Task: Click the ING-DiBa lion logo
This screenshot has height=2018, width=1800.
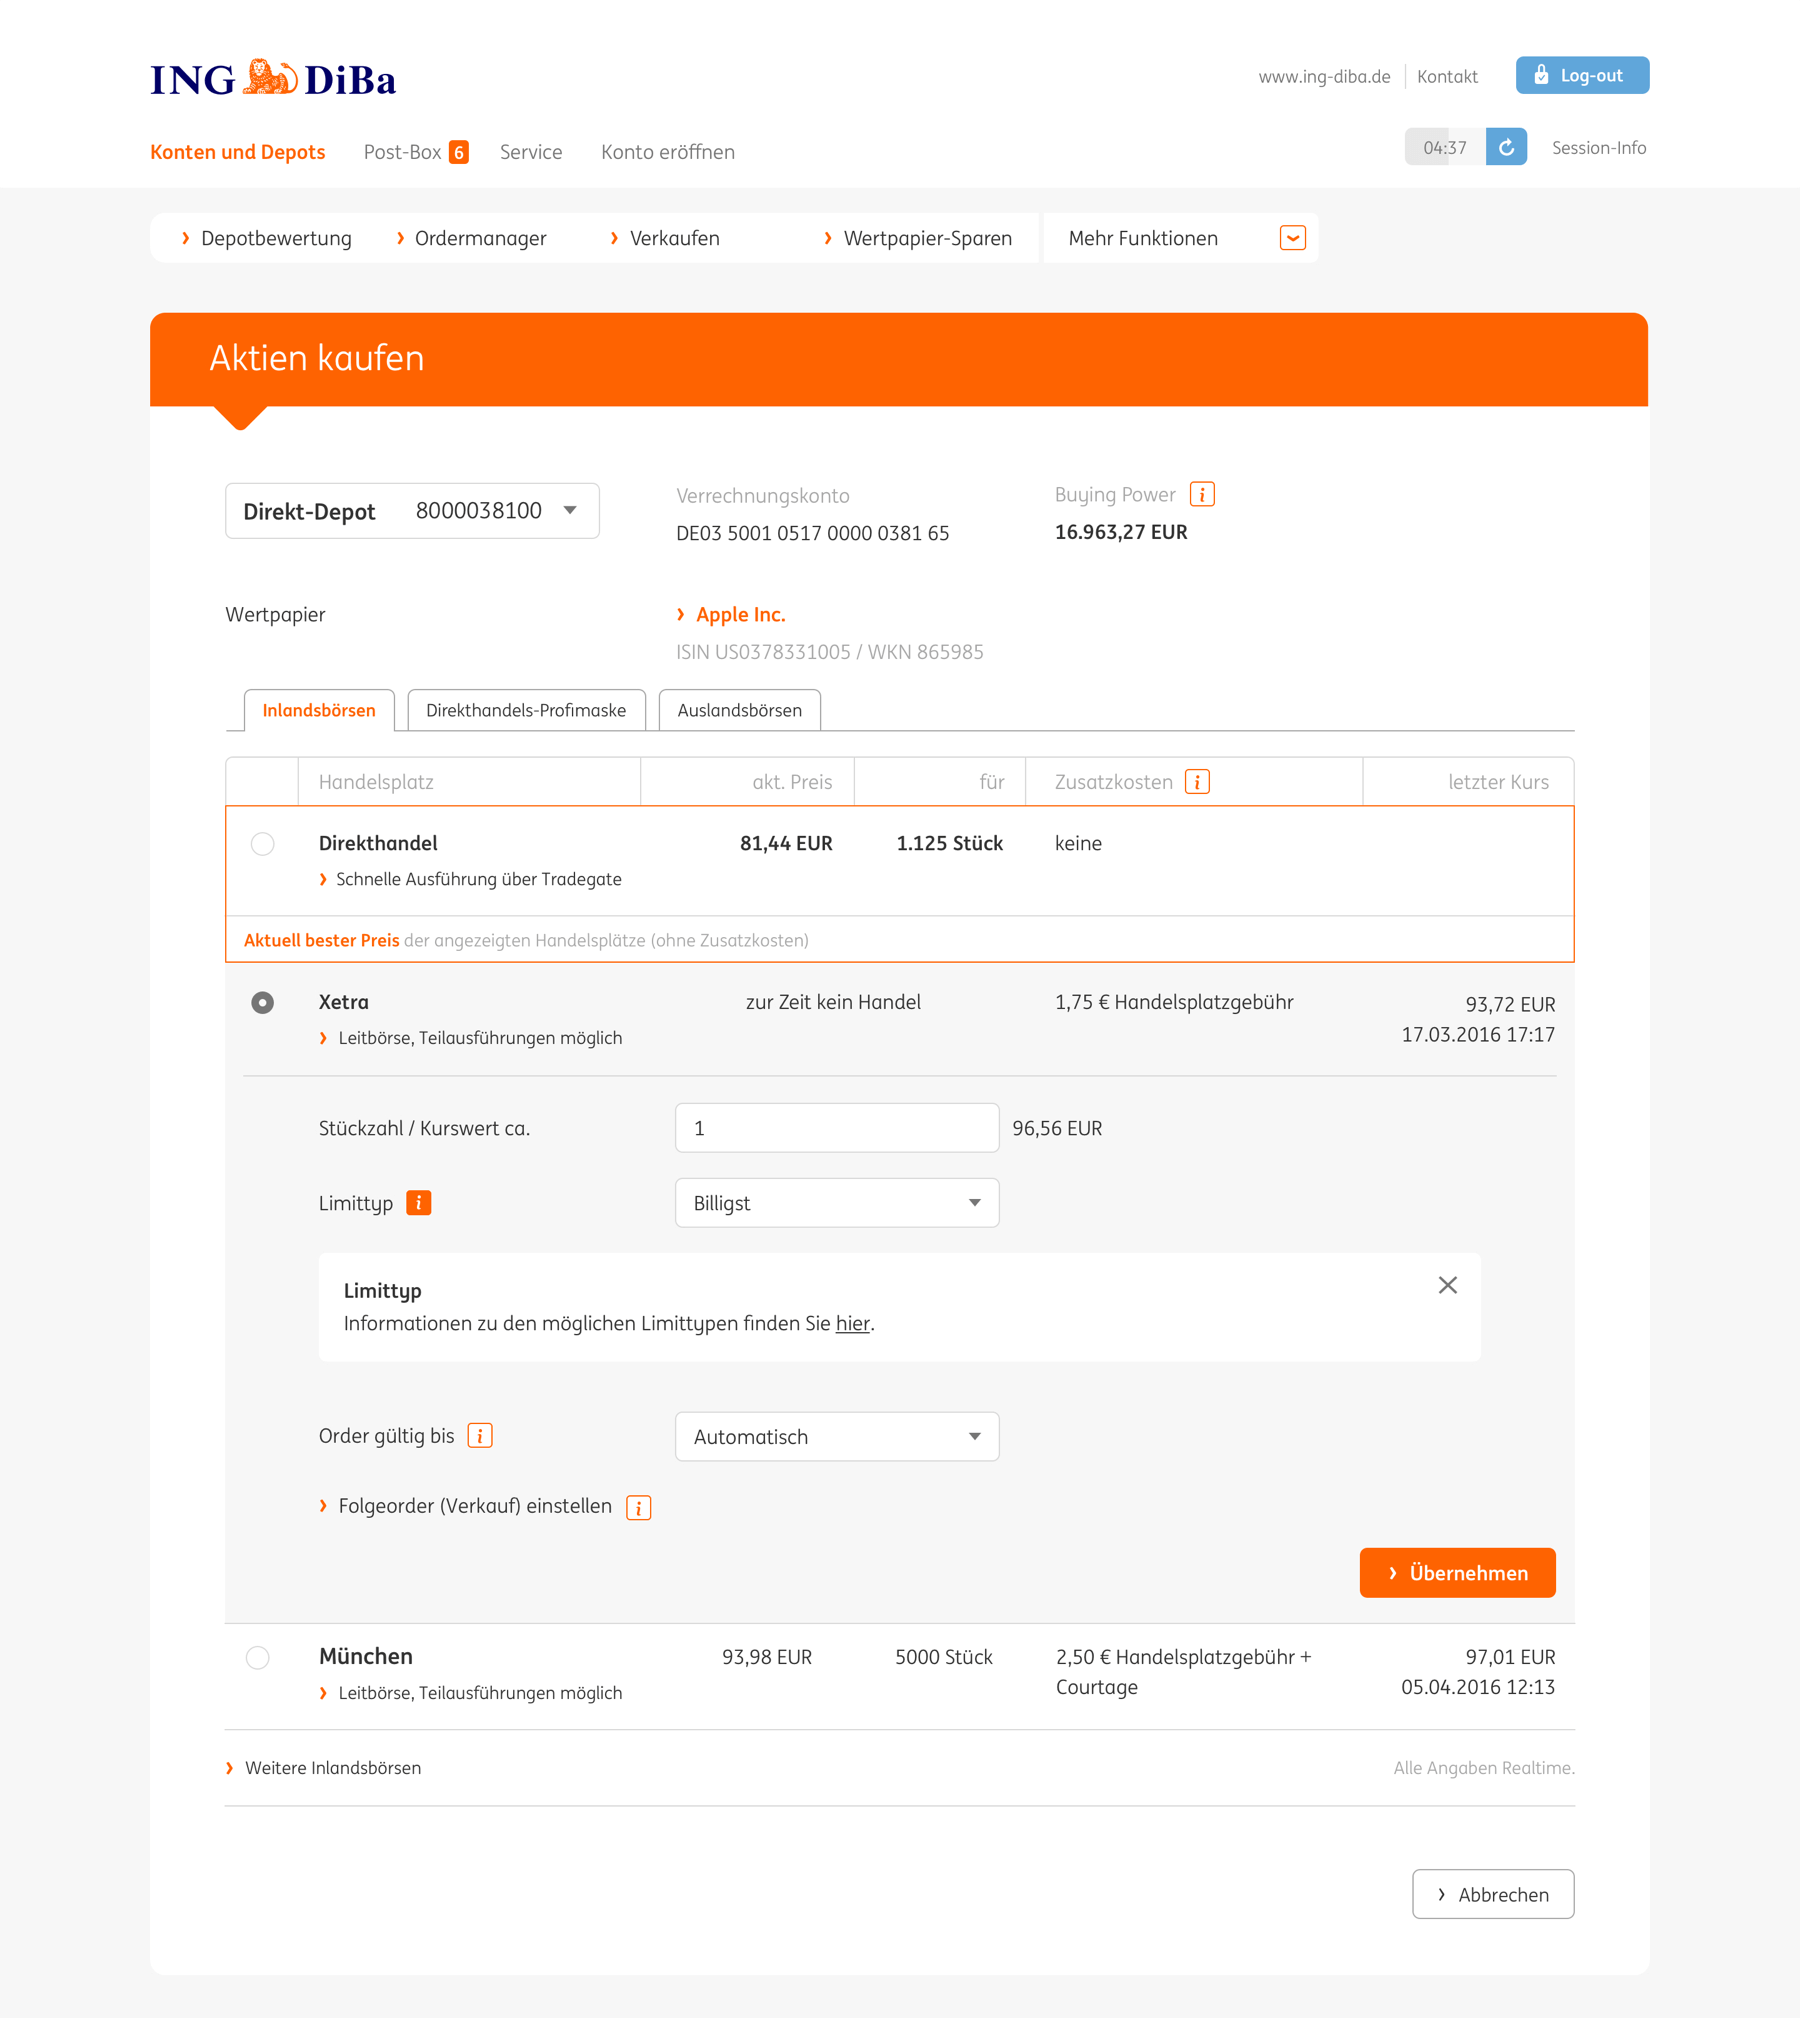Action: (271, 78)
